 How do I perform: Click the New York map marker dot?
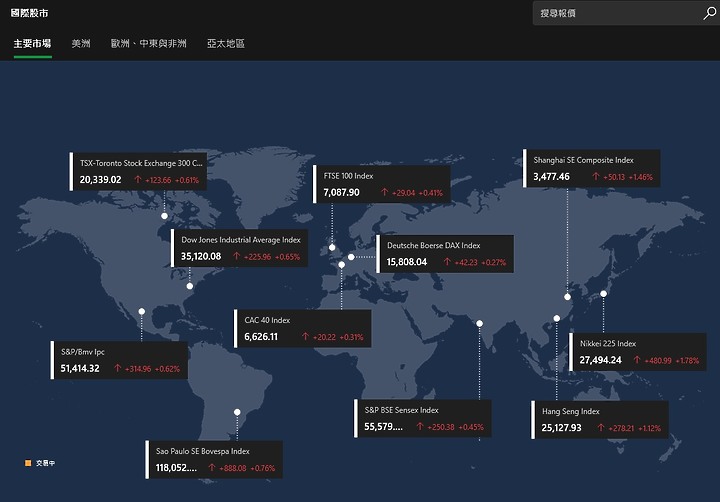point(190,286)
